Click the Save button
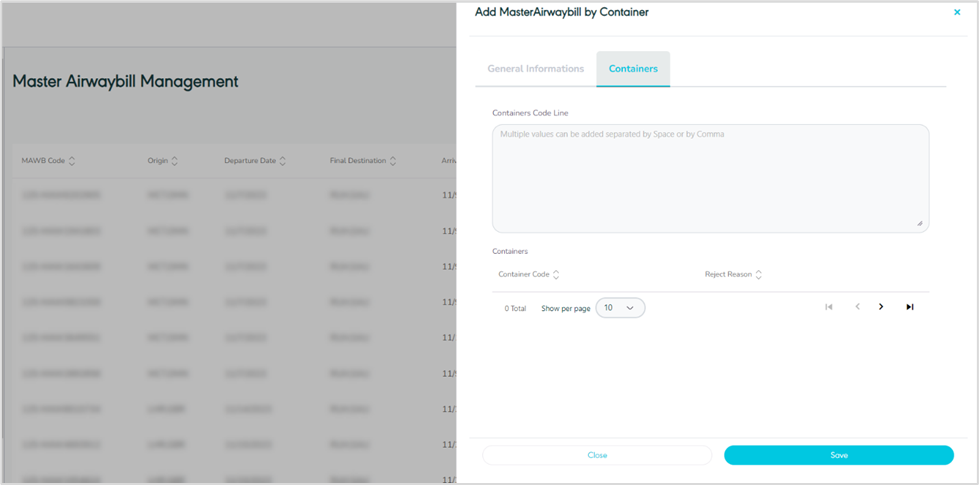 click(x=838, y=455)
